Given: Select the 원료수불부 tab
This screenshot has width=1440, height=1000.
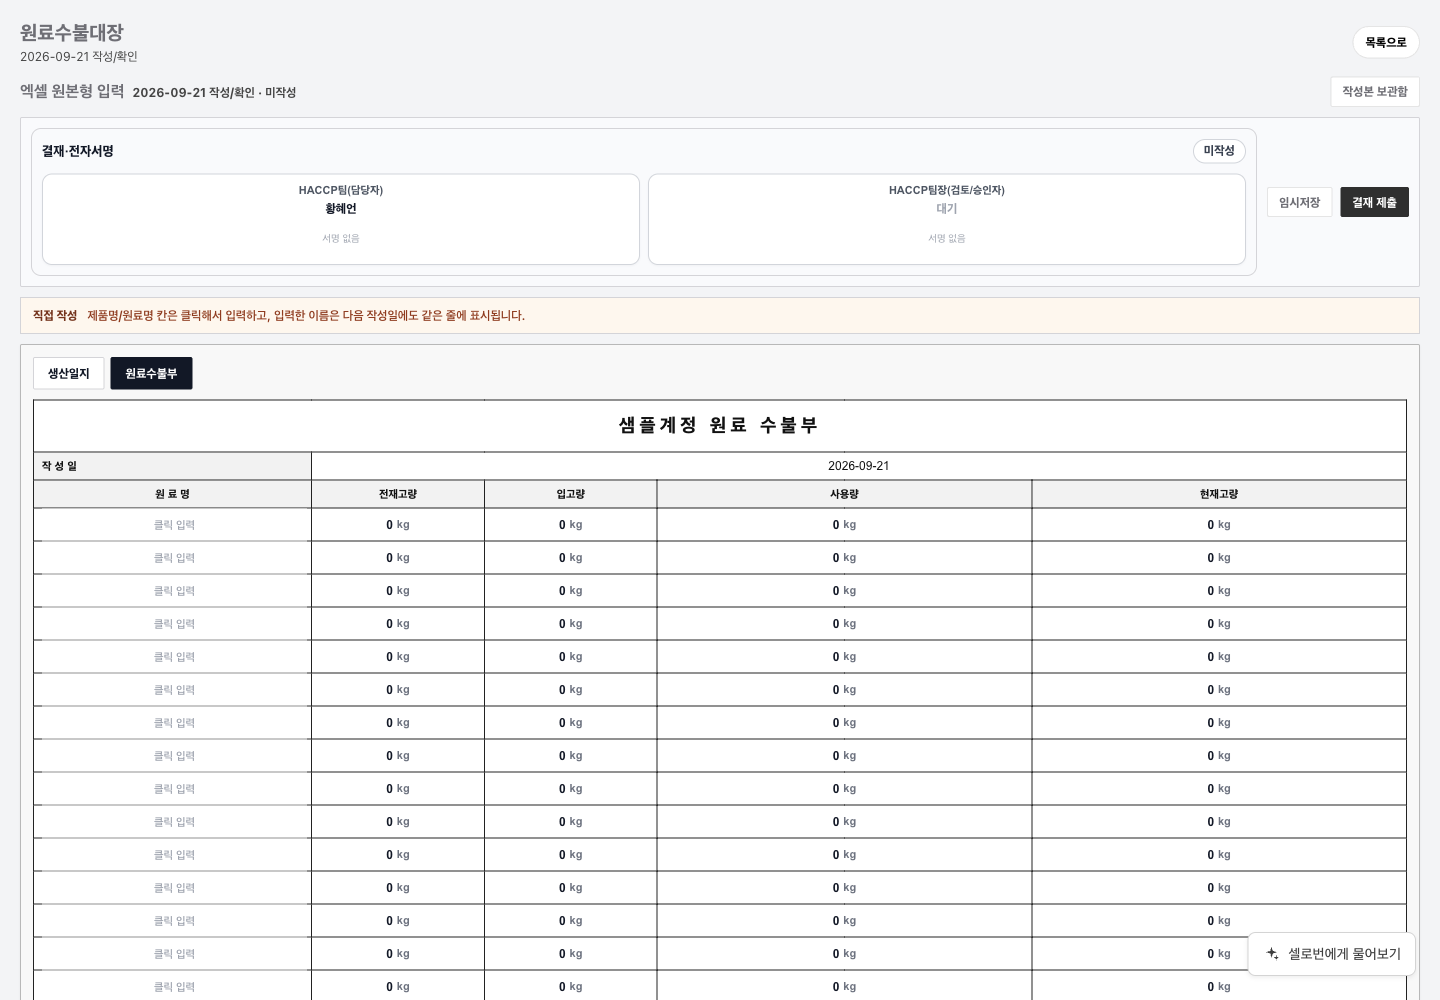Looking at the screenshot, I should [x=151, y=373].
